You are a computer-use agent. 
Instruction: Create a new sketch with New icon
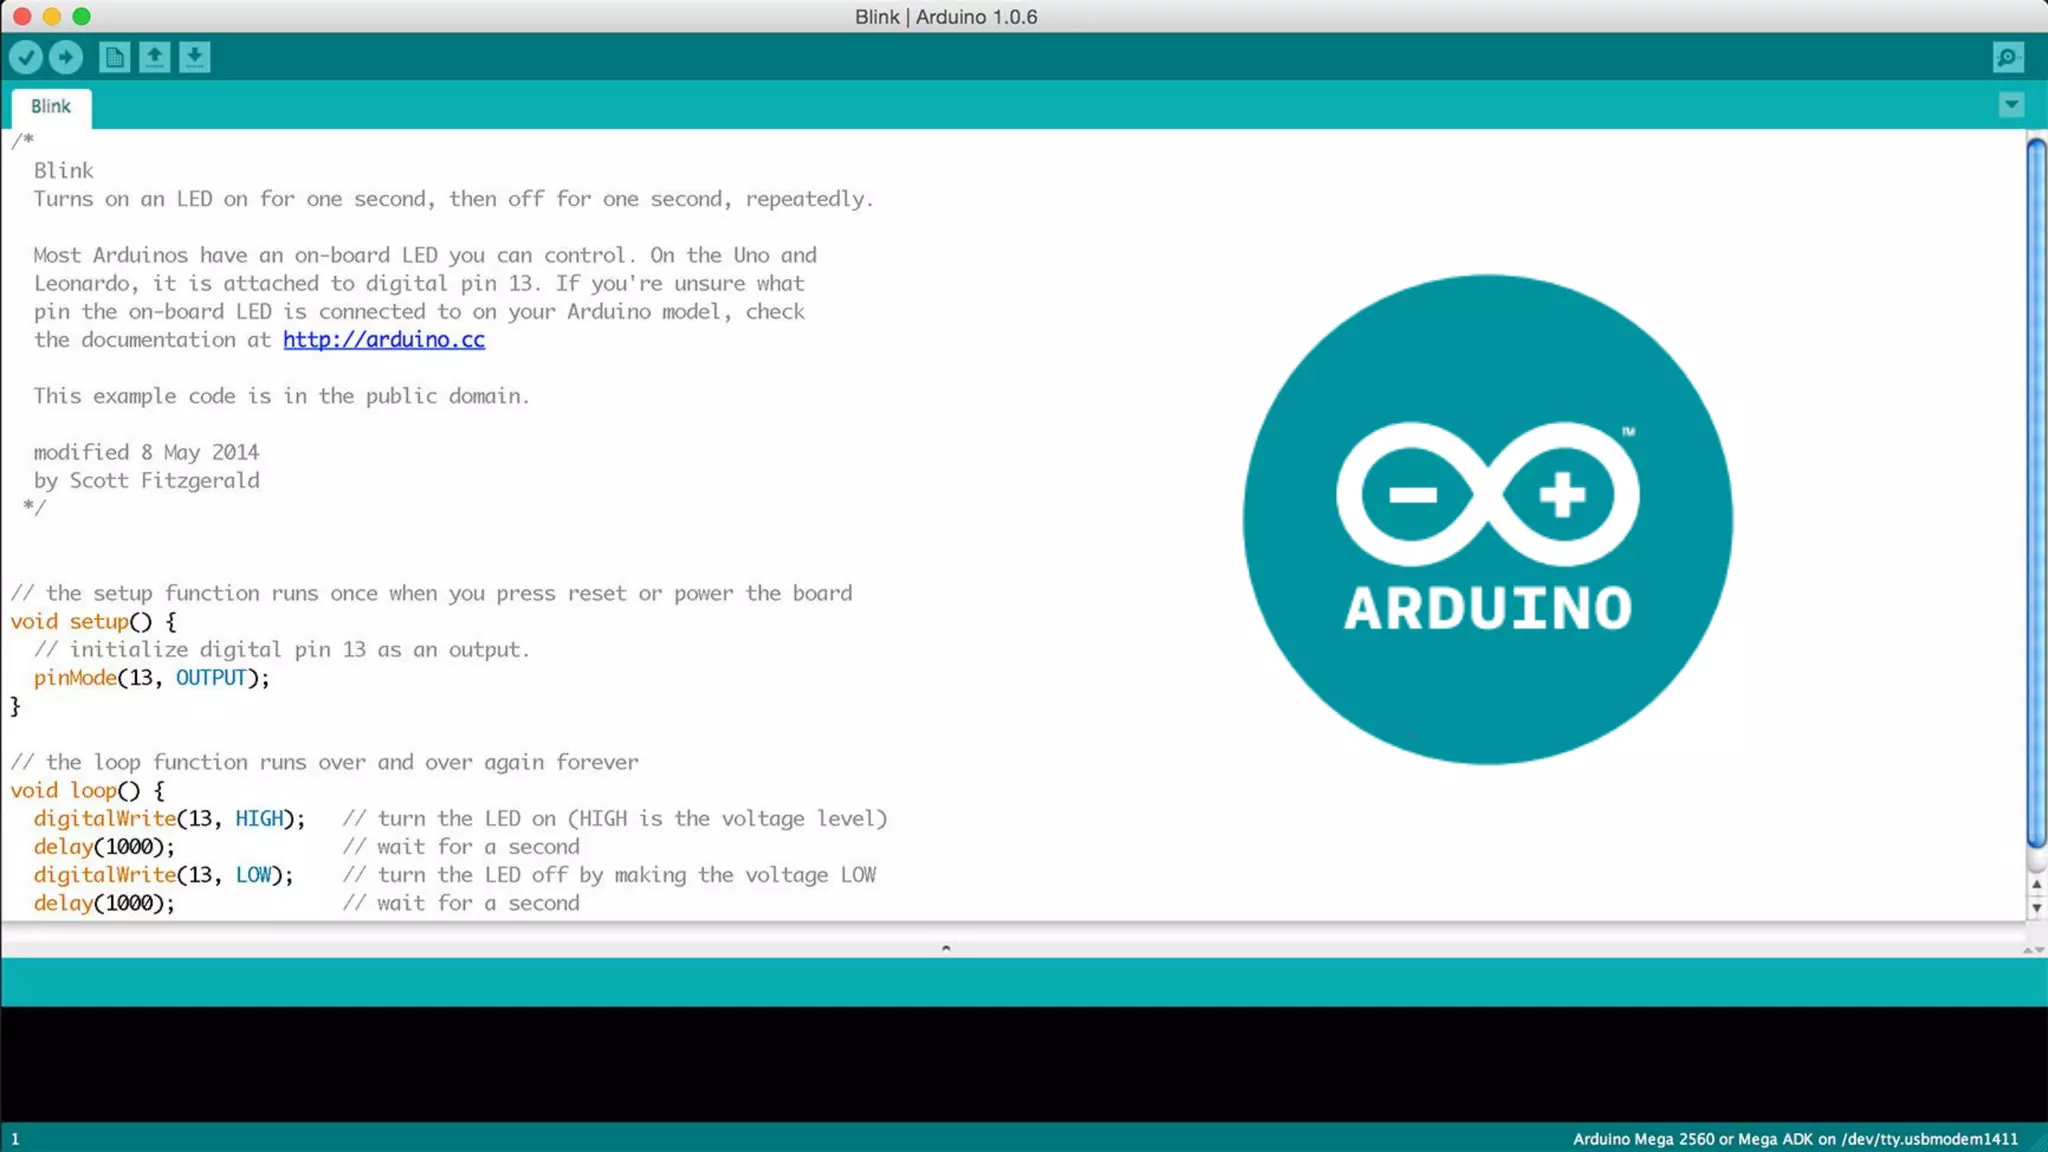[x=115, y=57]
